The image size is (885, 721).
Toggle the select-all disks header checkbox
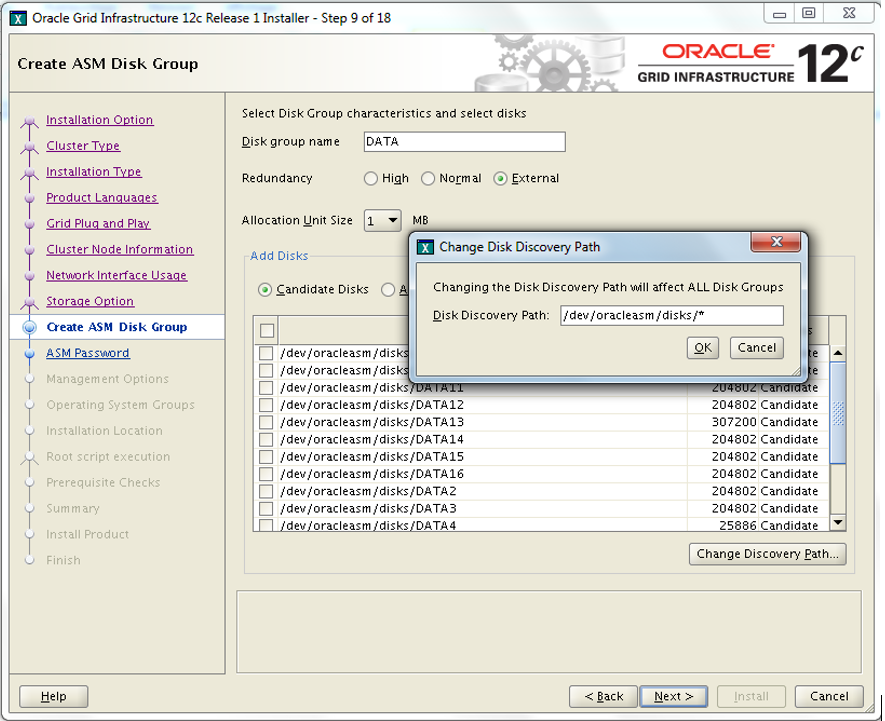coord(267,331)
